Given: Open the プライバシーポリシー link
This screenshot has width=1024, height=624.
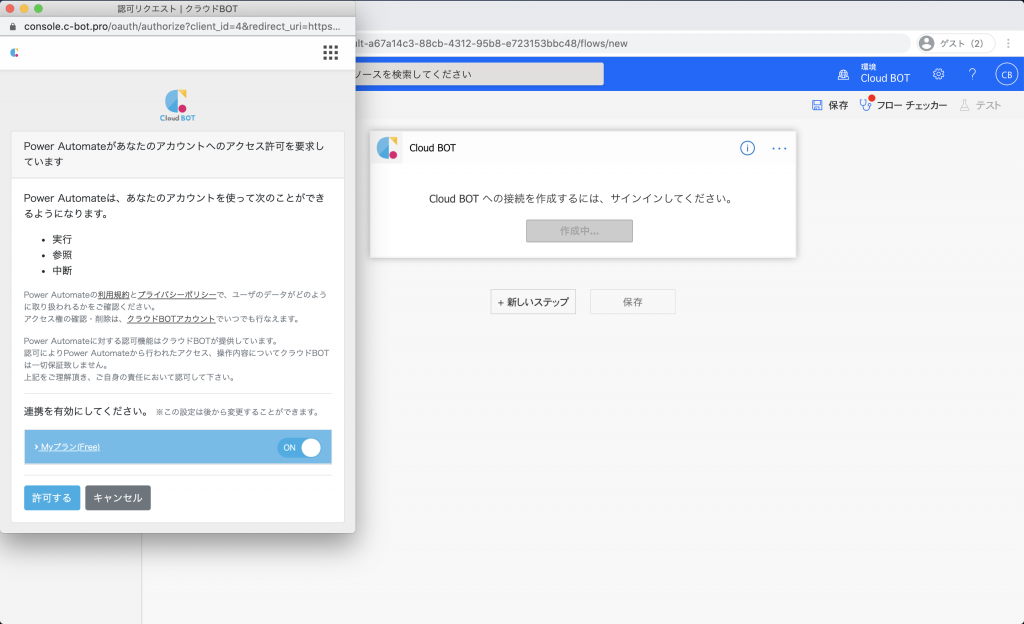Looking at the screenshot, I should click(x=177, y=295).
